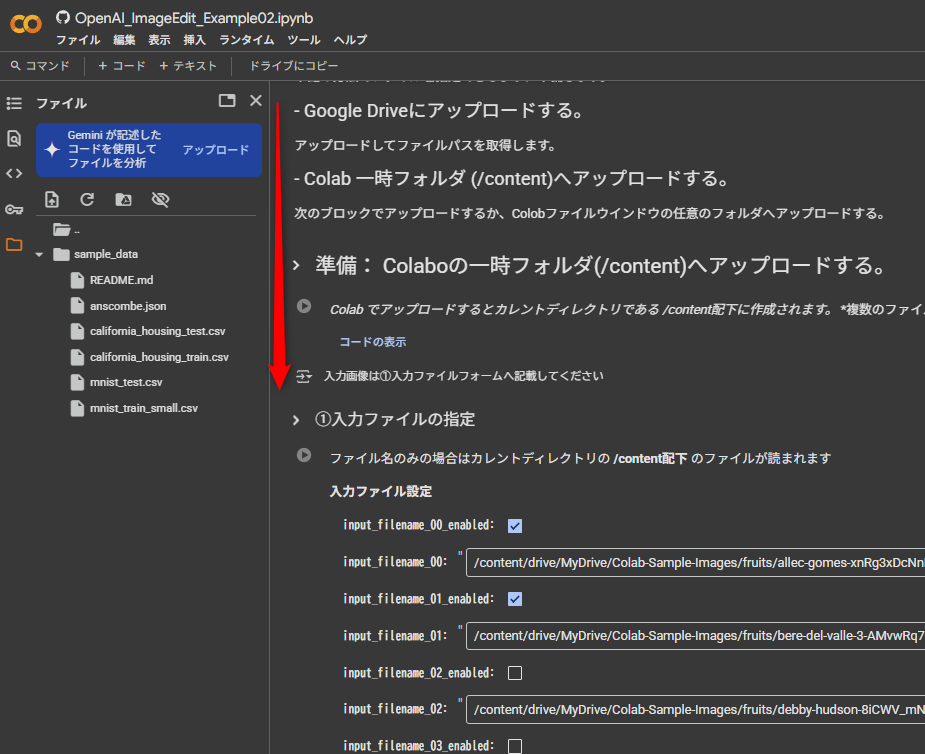This screenshot has height=754, width=925.
Task: Open the find and replace sidebar icon
Action: 14,139
